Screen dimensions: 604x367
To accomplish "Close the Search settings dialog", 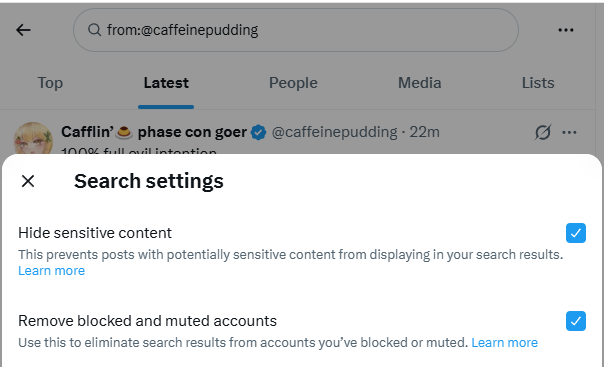I will click(x=28, y=181).
